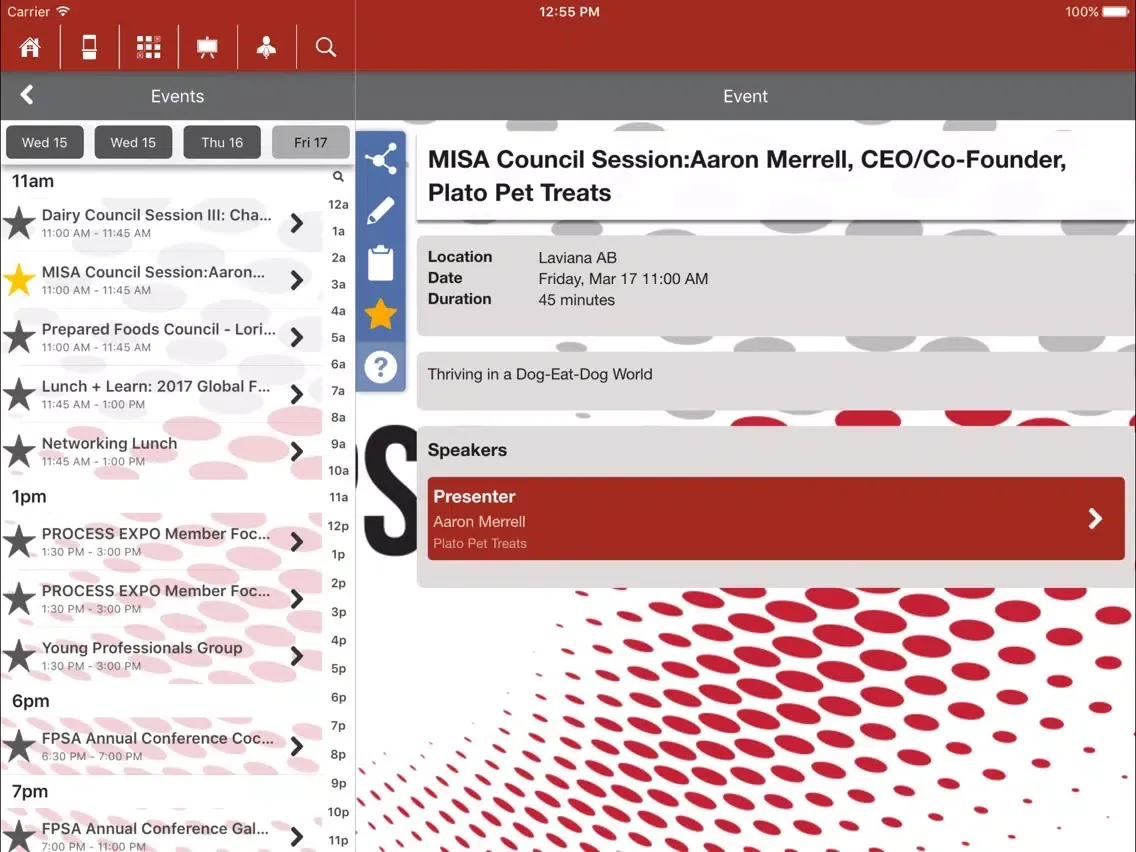Tap the magnifier search icon in top toolbar
1136x852 pixels.
(x=325, y=47)
